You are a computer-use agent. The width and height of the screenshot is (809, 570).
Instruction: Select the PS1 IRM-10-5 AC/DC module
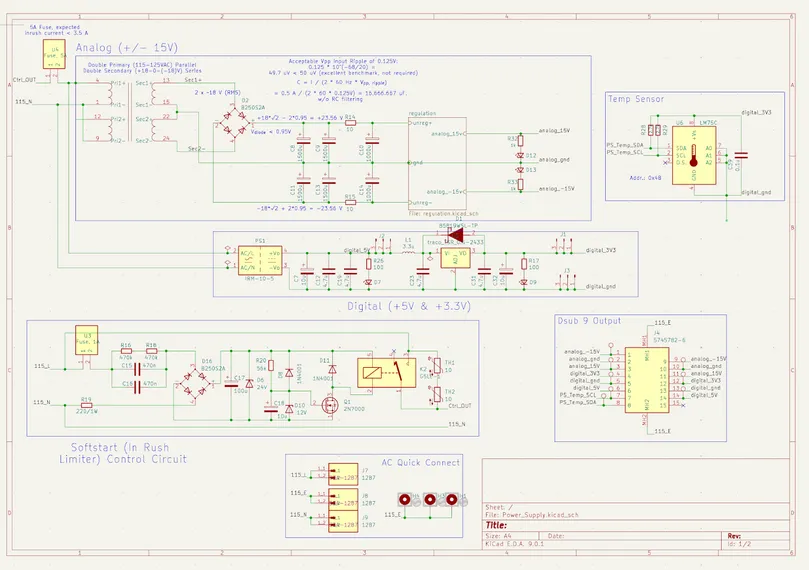point(259,261)
